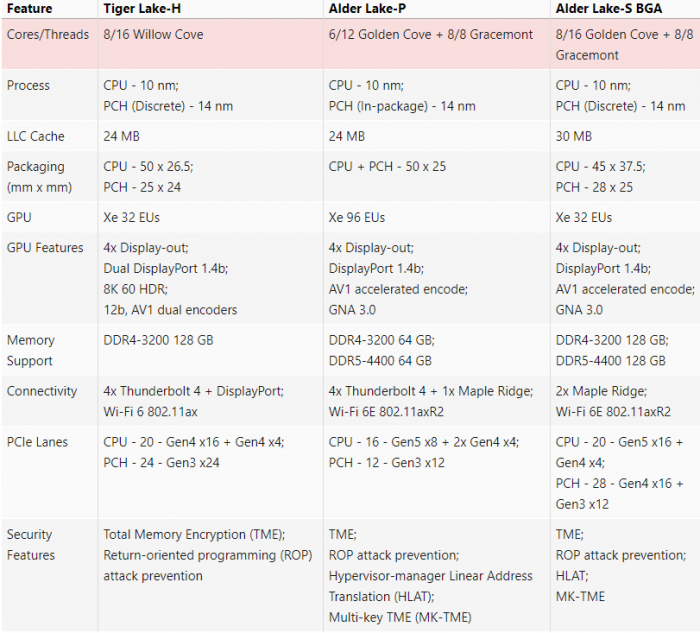Image resolution: width=700 pixels, height=633 pixels.
Task: Select the Connectivity row label
Action: tap(42, 391)
